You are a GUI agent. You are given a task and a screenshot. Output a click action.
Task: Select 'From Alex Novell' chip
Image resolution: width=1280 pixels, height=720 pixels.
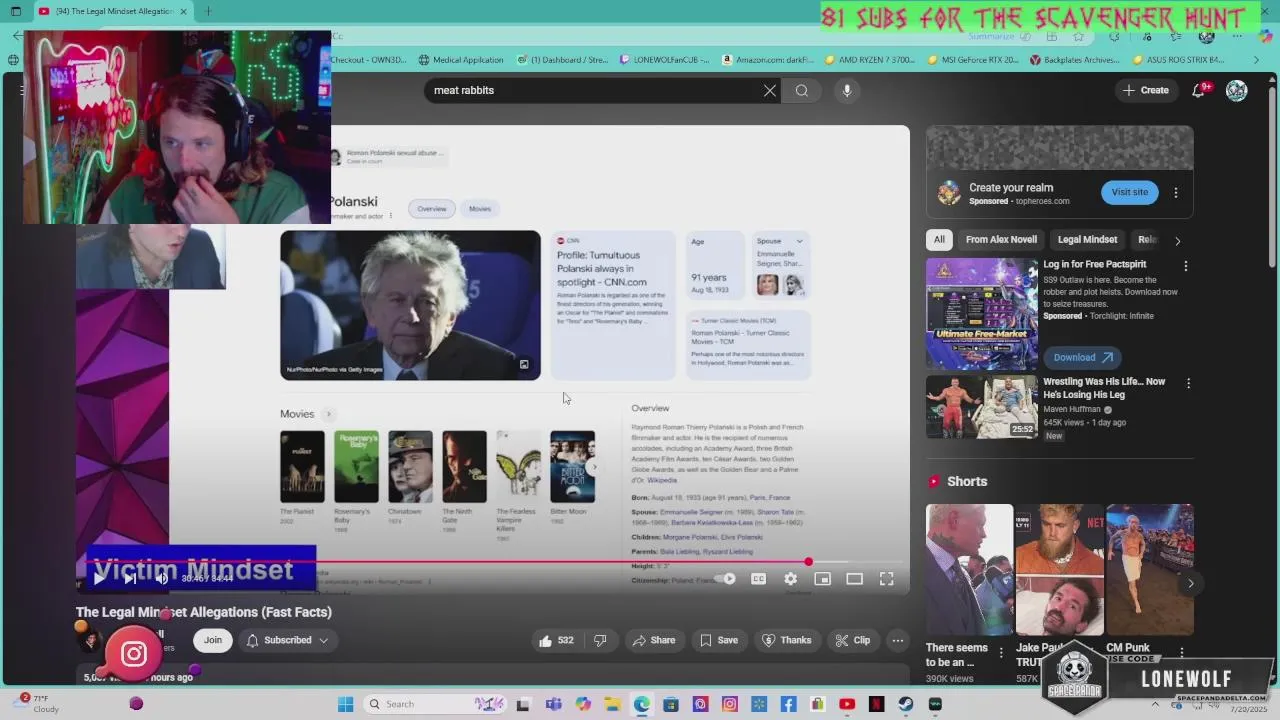click(x=1001, y=240)
